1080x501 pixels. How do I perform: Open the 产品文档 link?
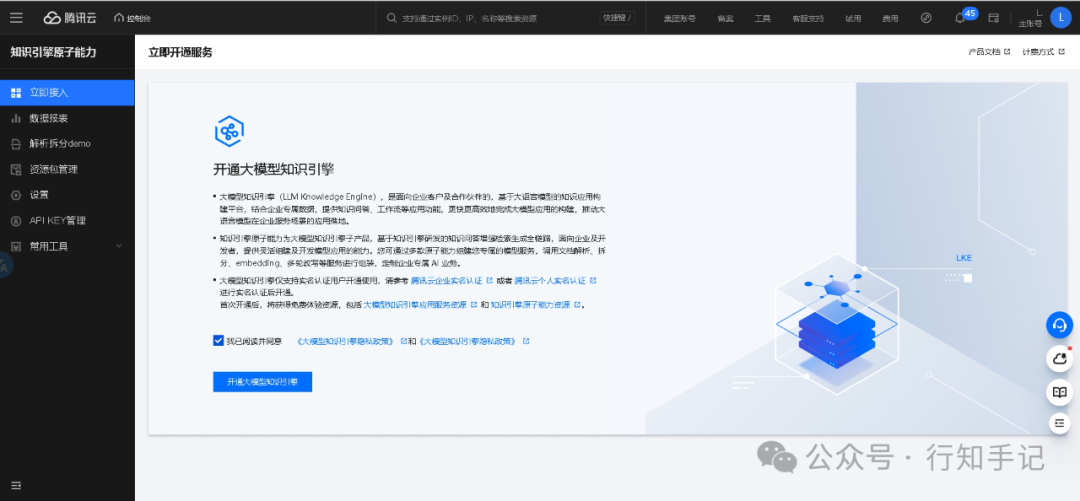989,52
